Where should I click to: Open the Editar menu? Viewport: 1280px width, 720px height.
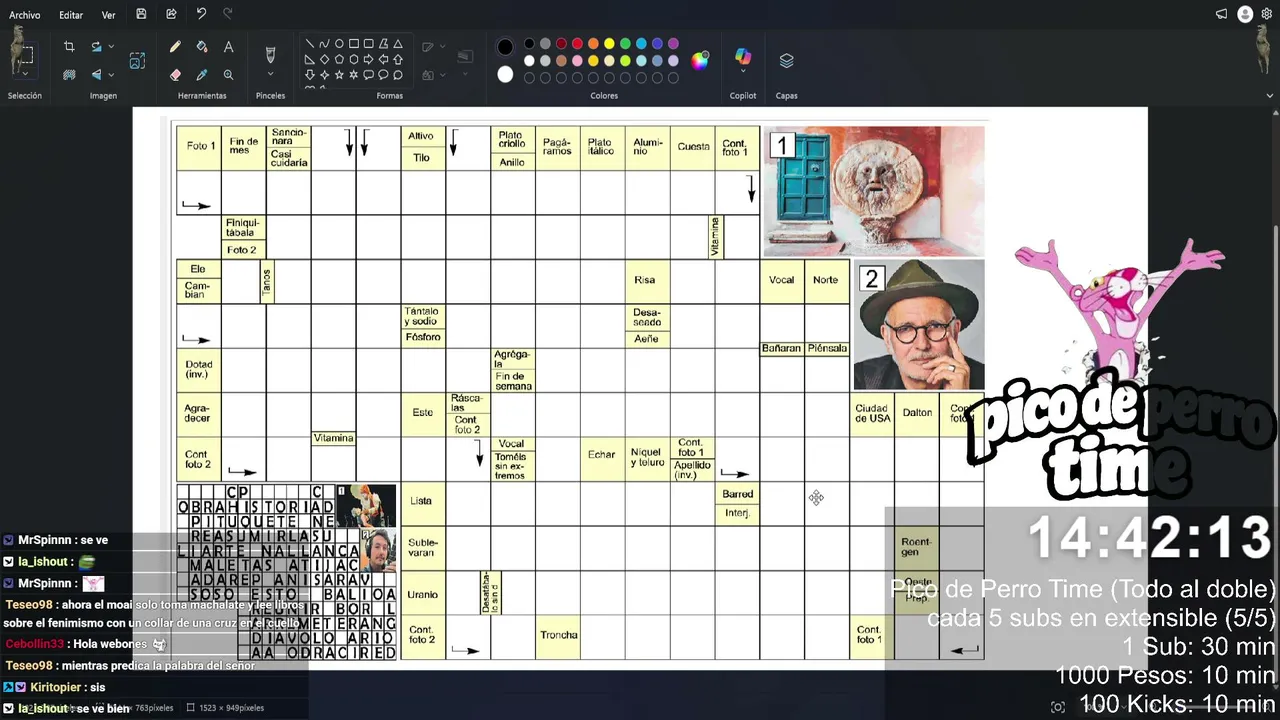click(x=71, y=15)
